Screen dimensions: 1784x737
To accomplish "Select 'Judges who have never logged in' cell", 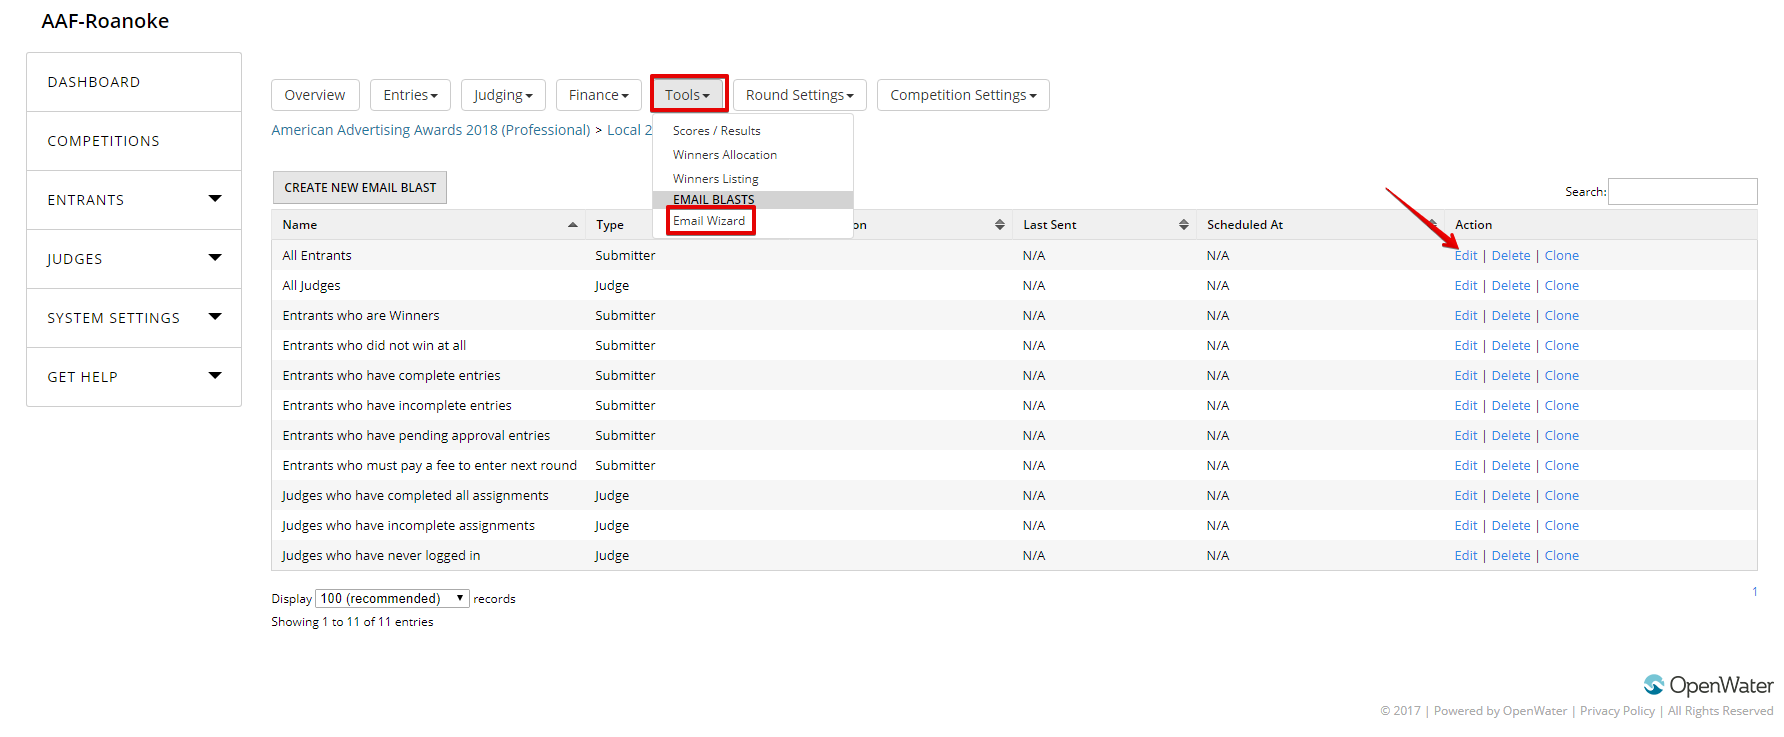I will [381, 556].
